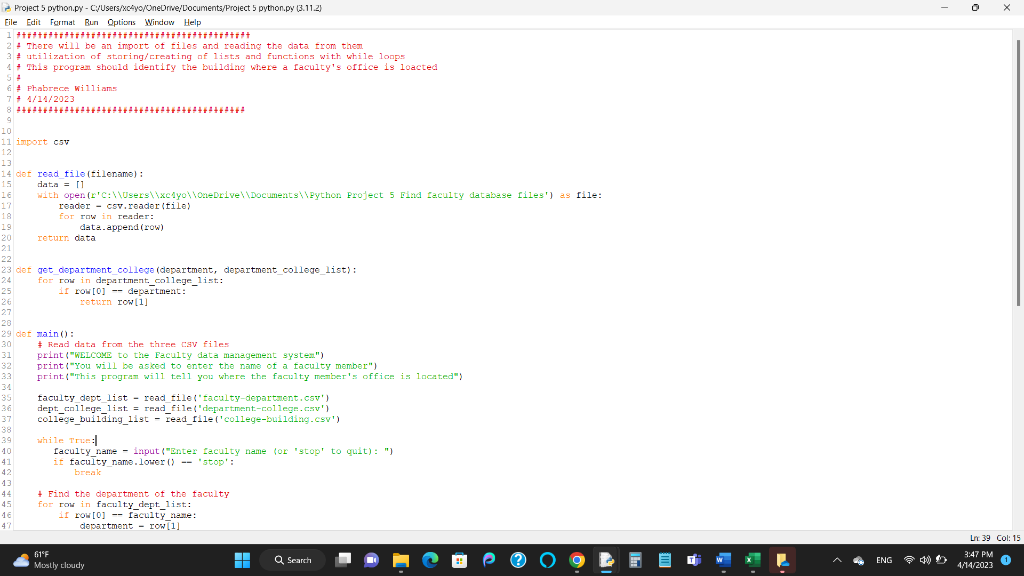This screenshot has height=576, width=1024.
Task: Click the 'Col: 15' status bar entry
Action: 1008,538
